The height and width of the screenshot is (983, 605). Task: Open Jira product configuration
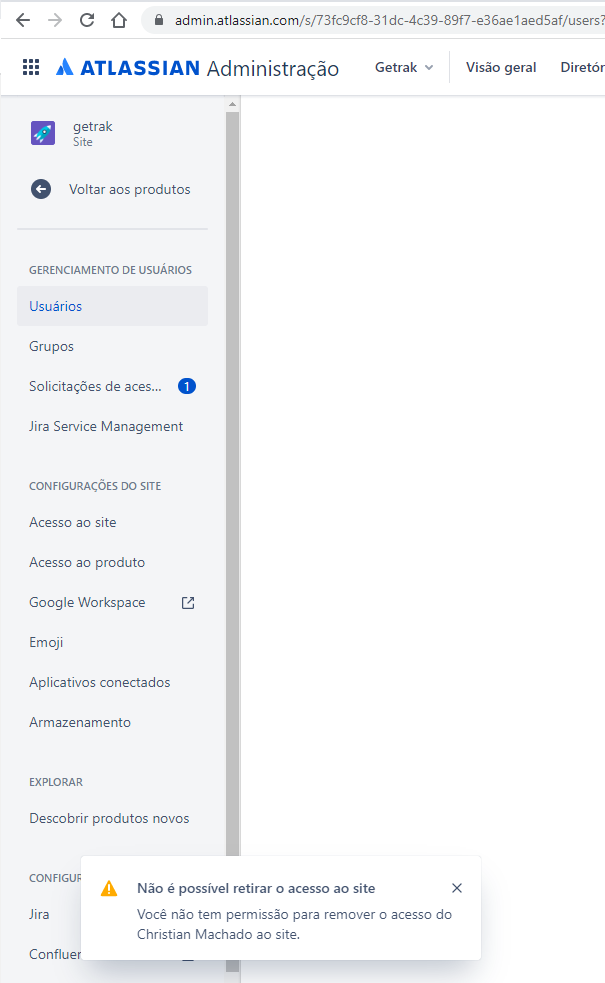(39, 914)
